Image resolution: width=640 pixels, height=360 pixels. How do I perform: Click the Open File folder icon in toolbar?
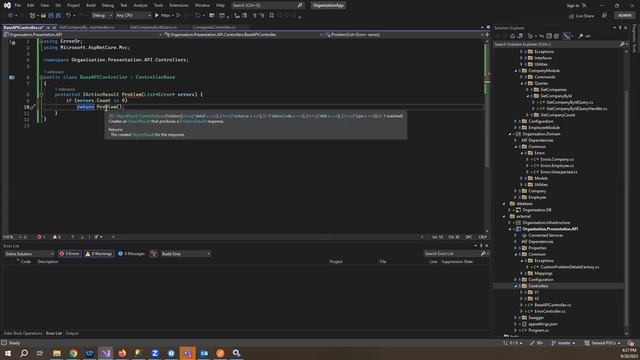pyautogui.click(x=43, y=16)
